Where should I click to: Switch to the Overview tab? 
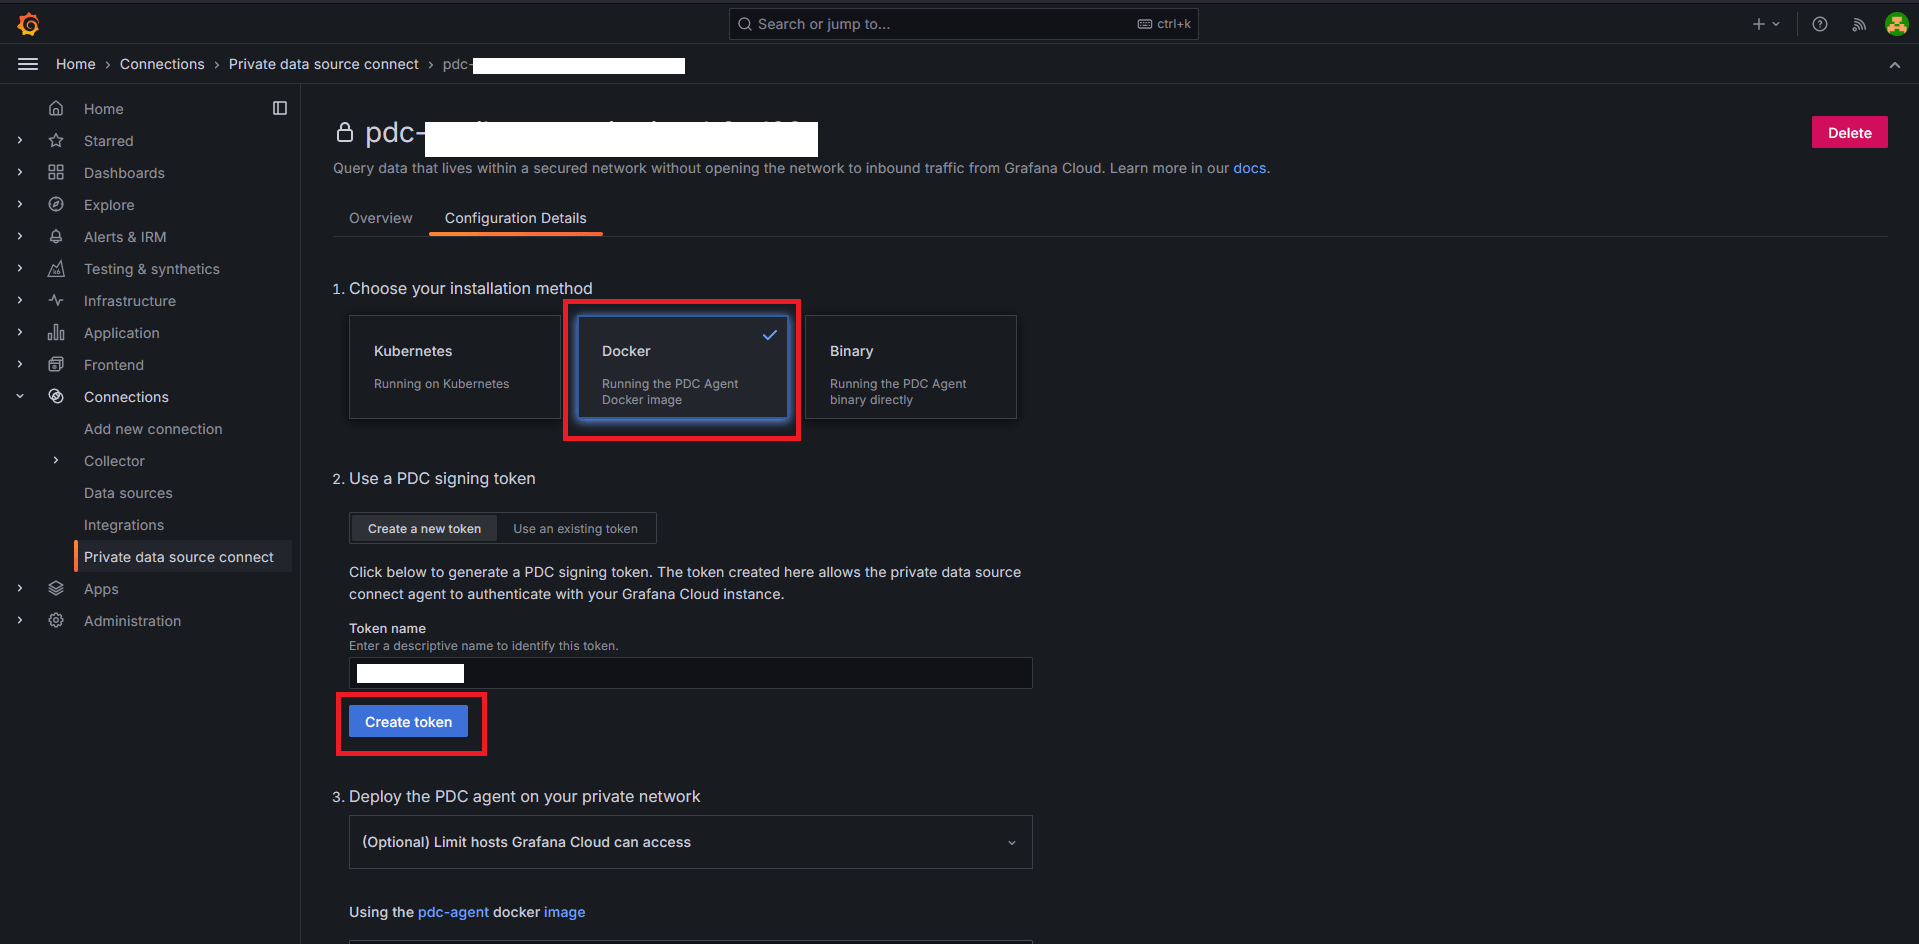(x=380, y=218)
